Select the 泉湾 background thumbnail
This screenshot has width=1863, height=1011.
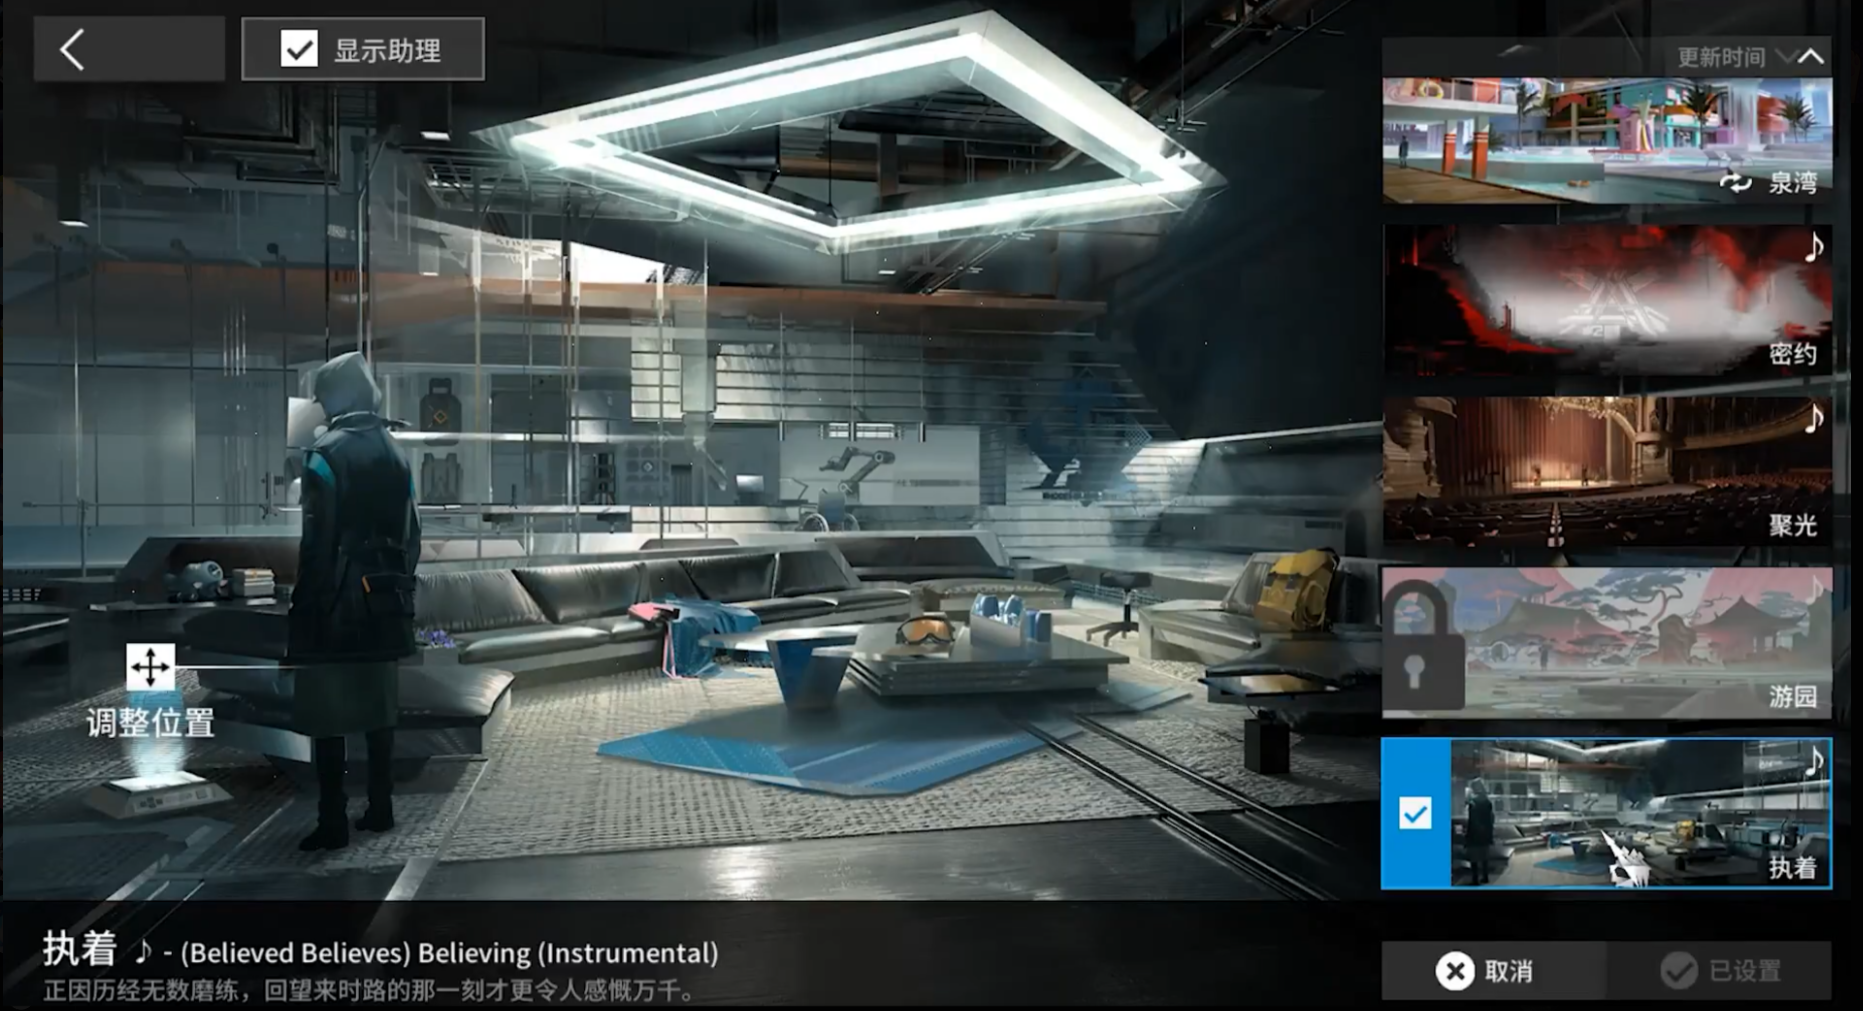pos(1607,141)
